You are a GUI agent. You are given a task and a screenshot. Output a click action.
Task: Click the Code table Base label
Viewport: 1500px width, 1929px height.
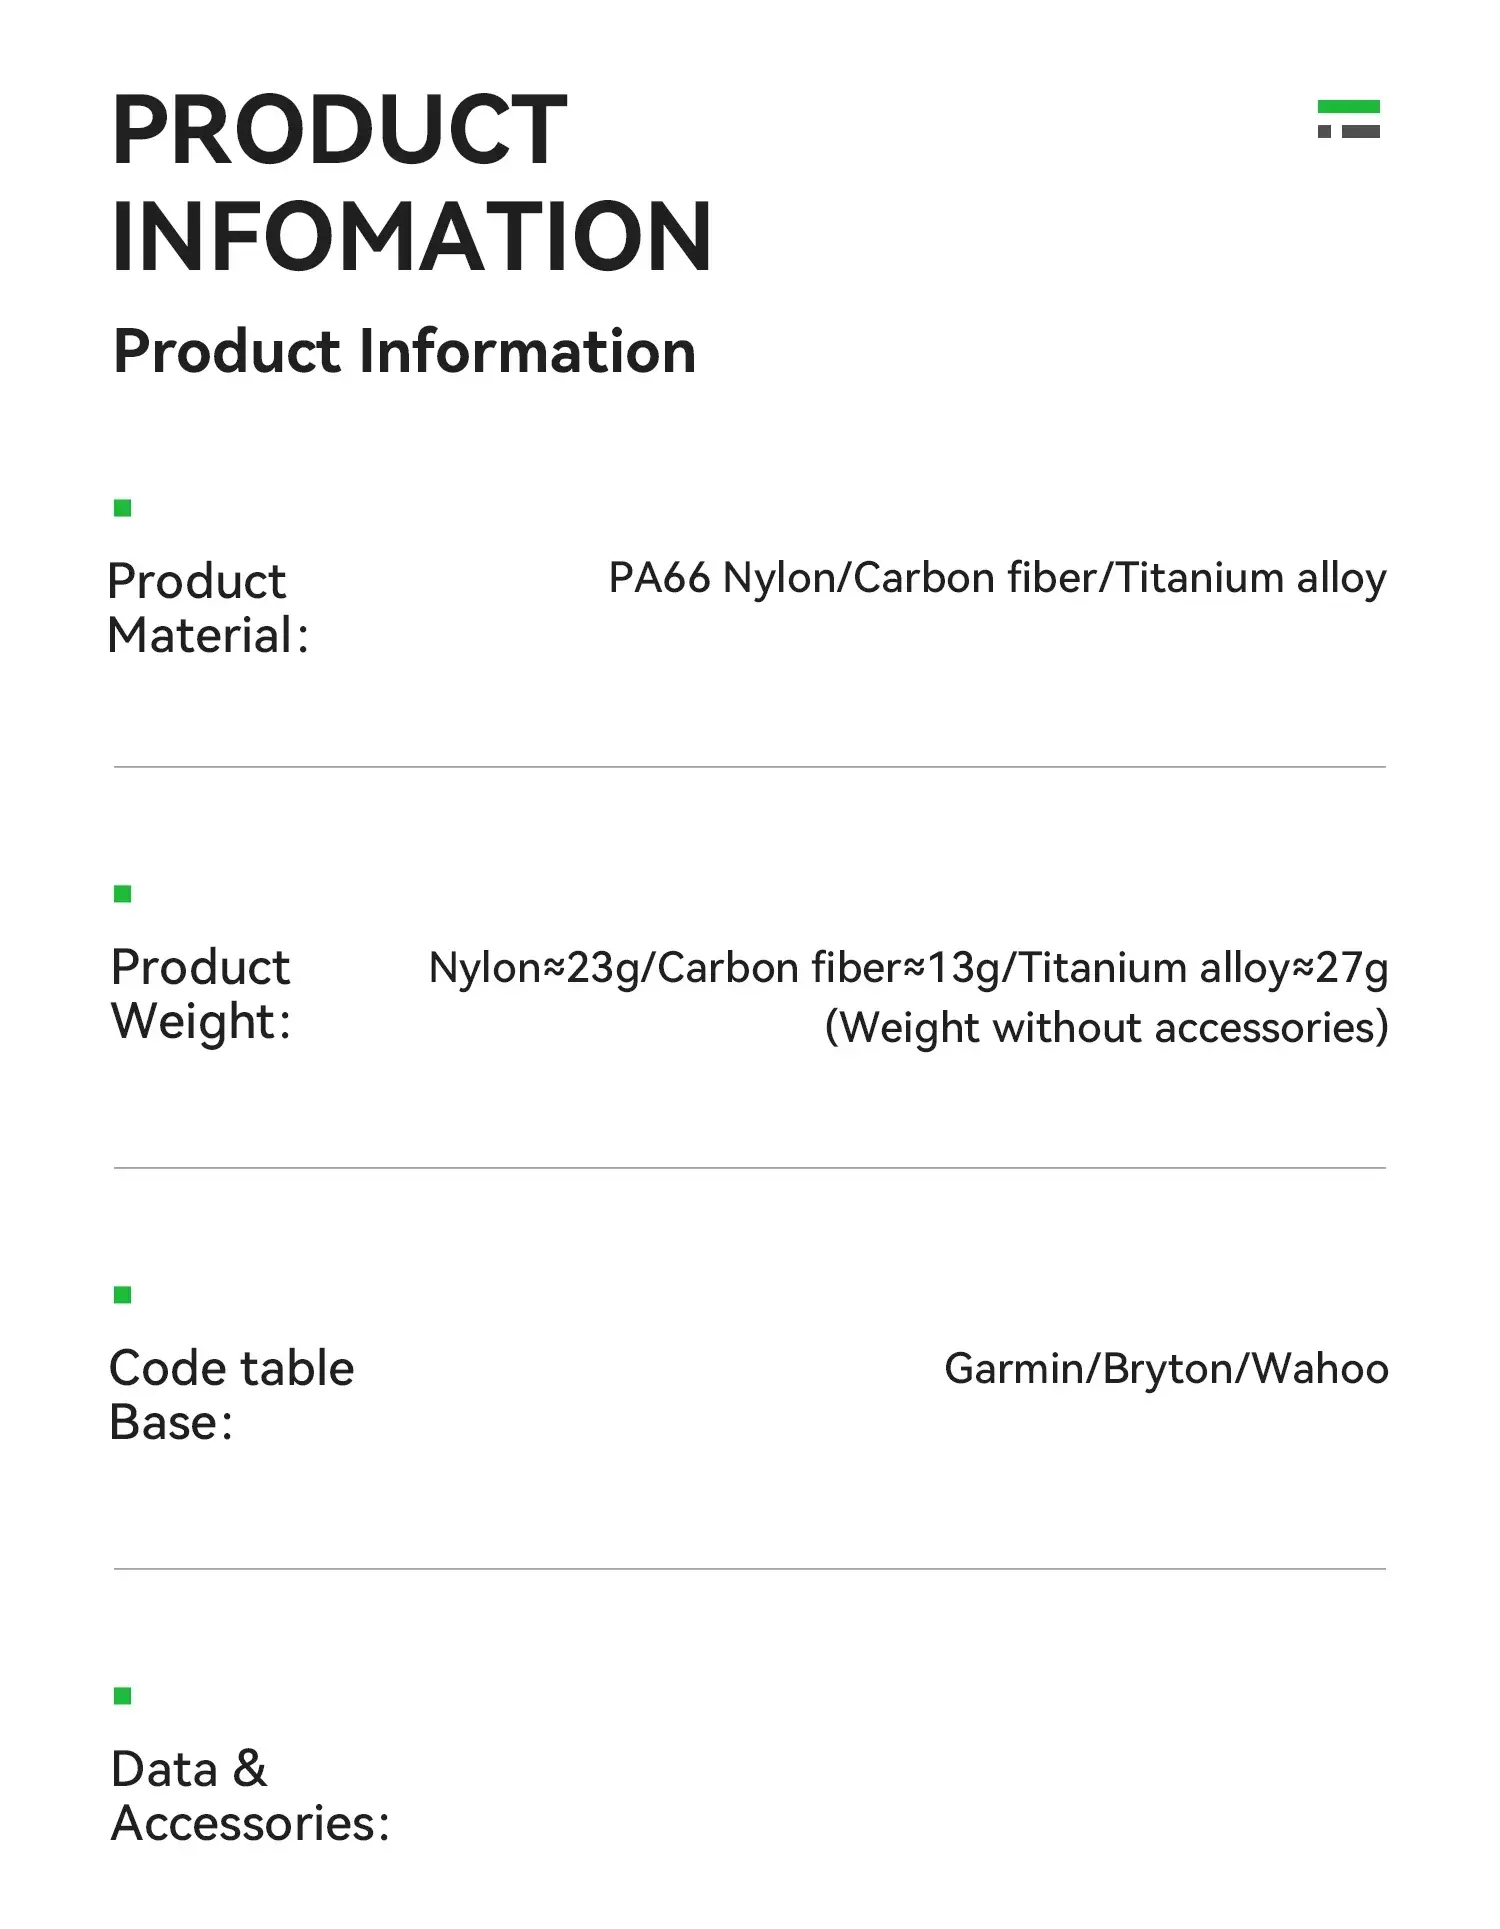[x=231, y=1395]
